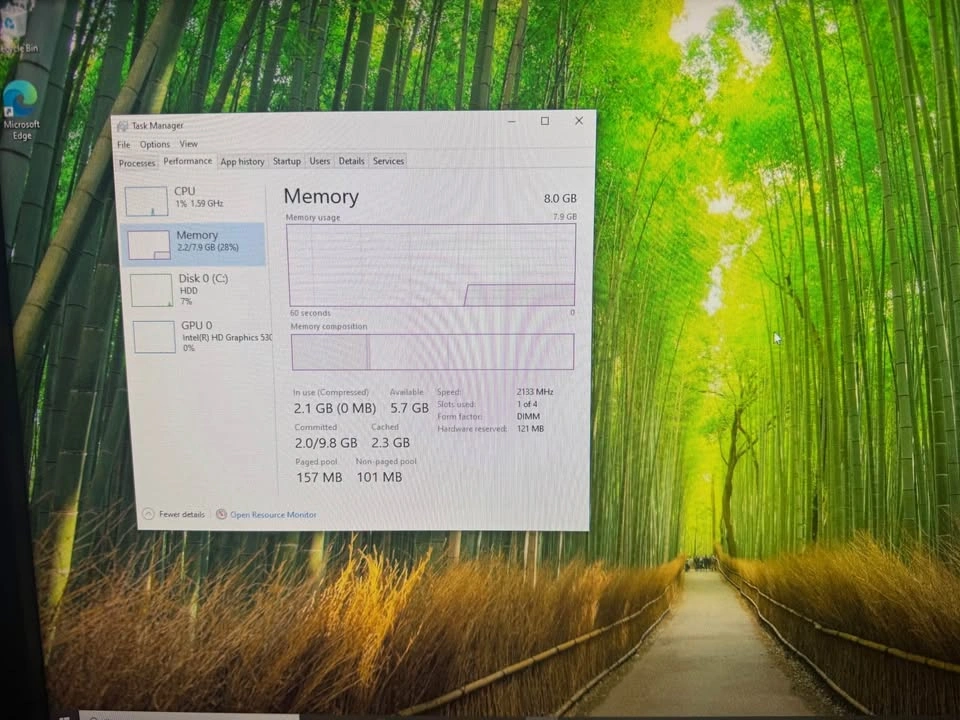Screen dimensions: 960x720
Task: Open the Services tab
Action: (388, 161)
